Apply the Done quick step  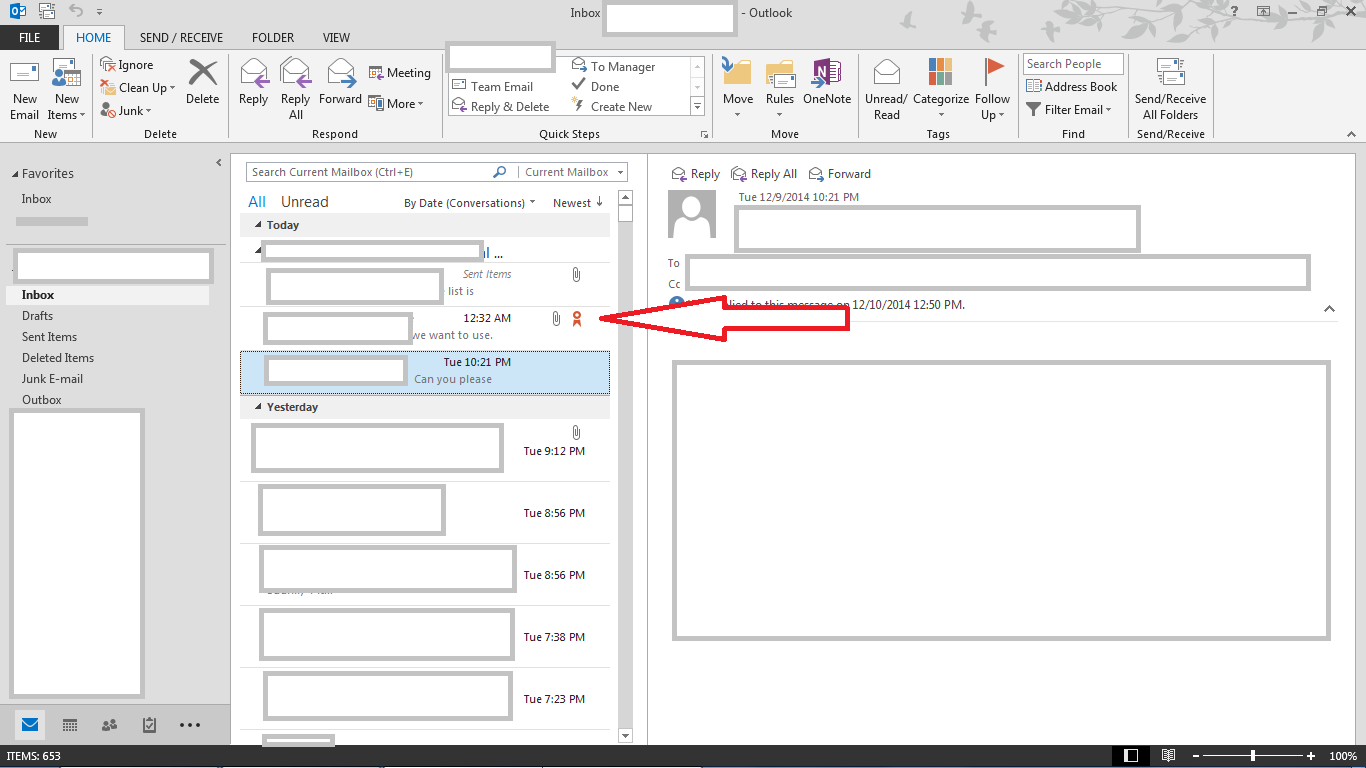pyautogui.click(x=596, y=87)
